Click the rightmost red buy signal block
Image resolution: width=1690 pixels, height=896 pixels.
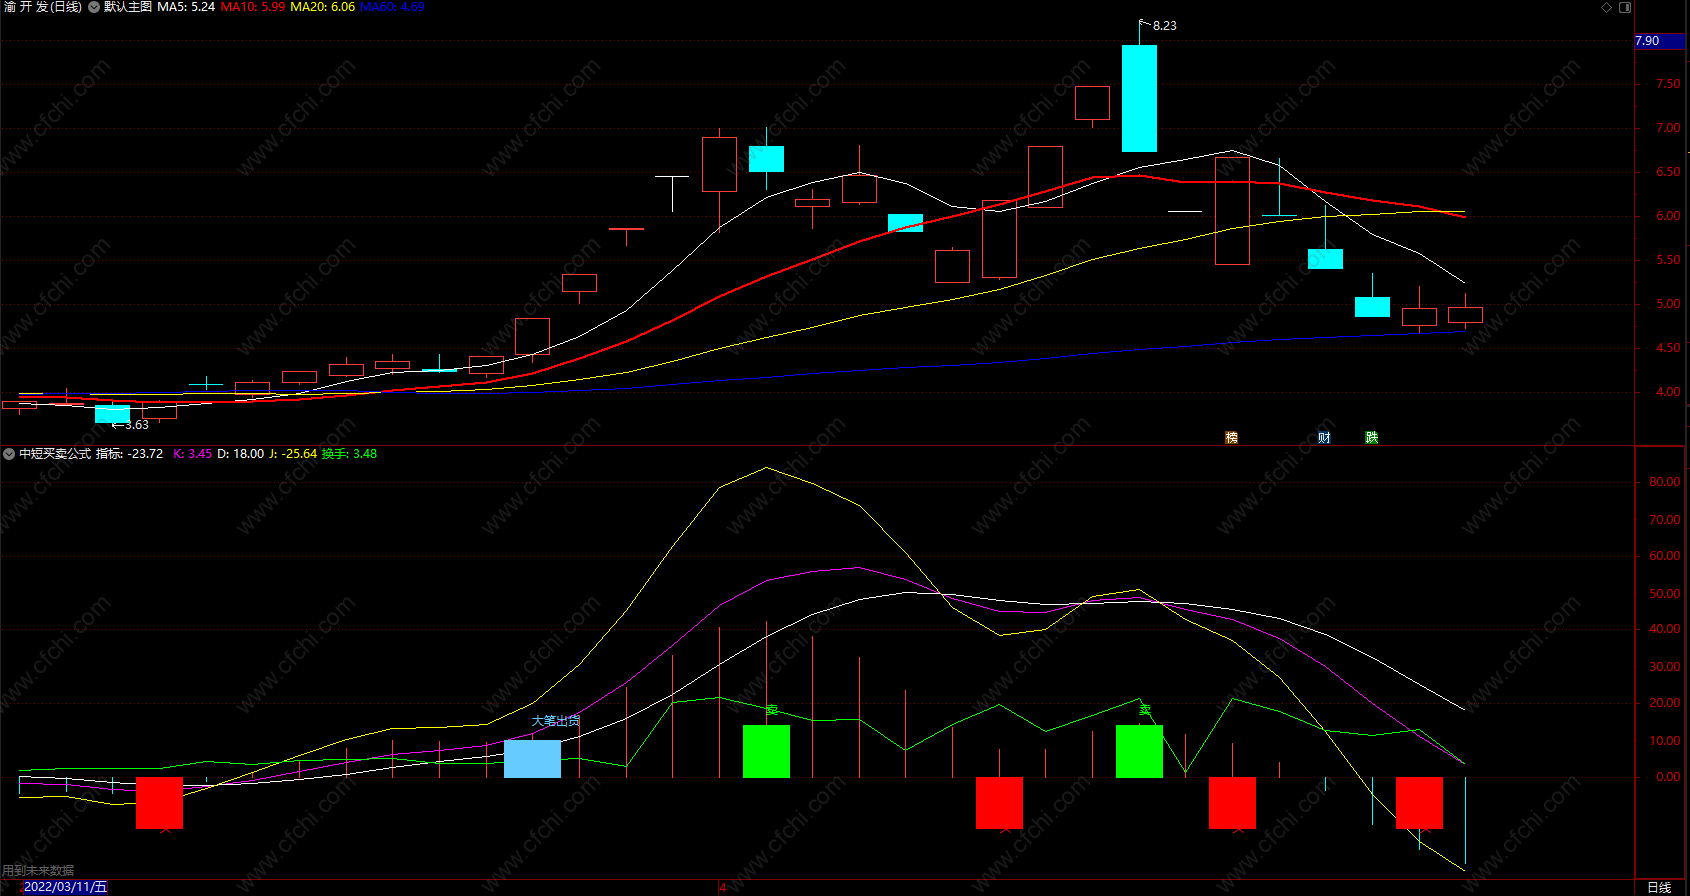(1419, 803)
